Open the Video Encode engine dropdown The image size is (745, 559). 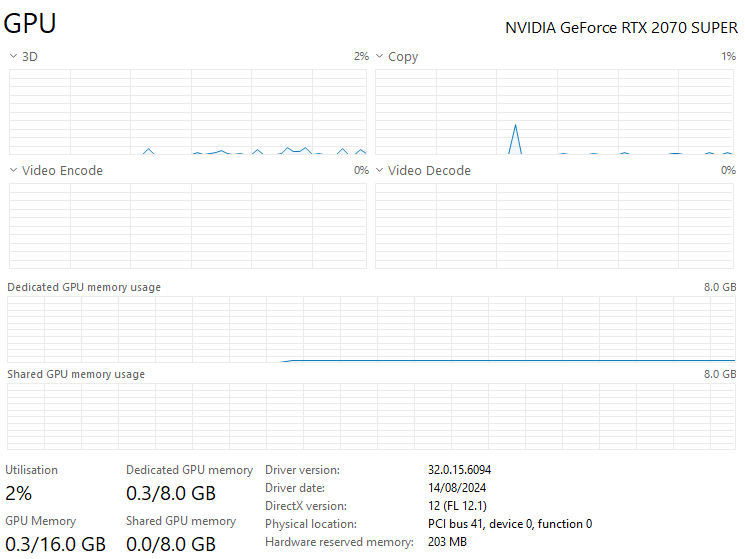[x=13, y=171]
